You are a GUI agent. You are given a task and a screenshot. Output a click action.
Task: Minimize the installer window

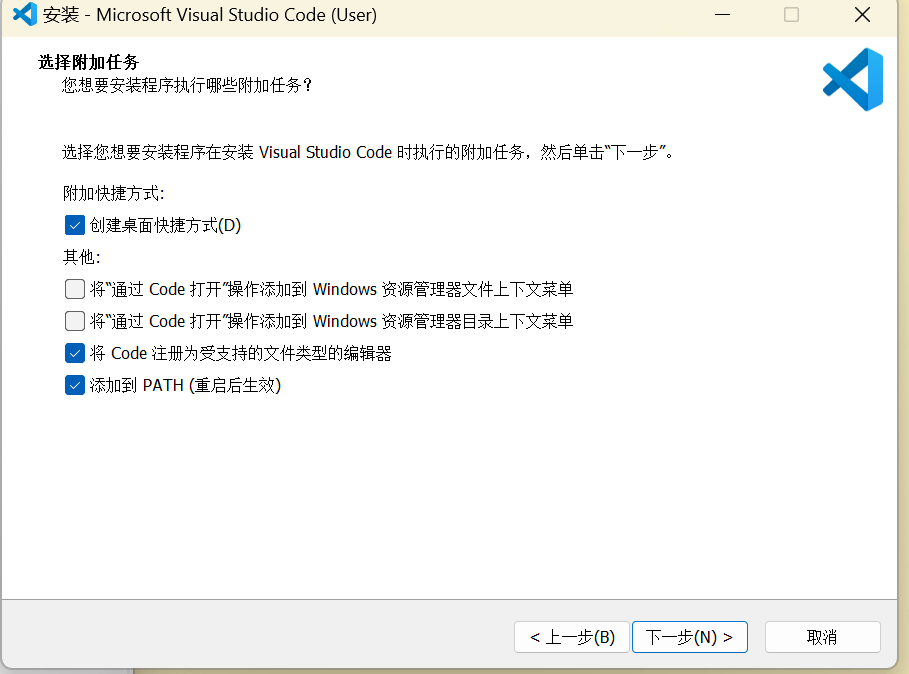click(x=722, y=14)
